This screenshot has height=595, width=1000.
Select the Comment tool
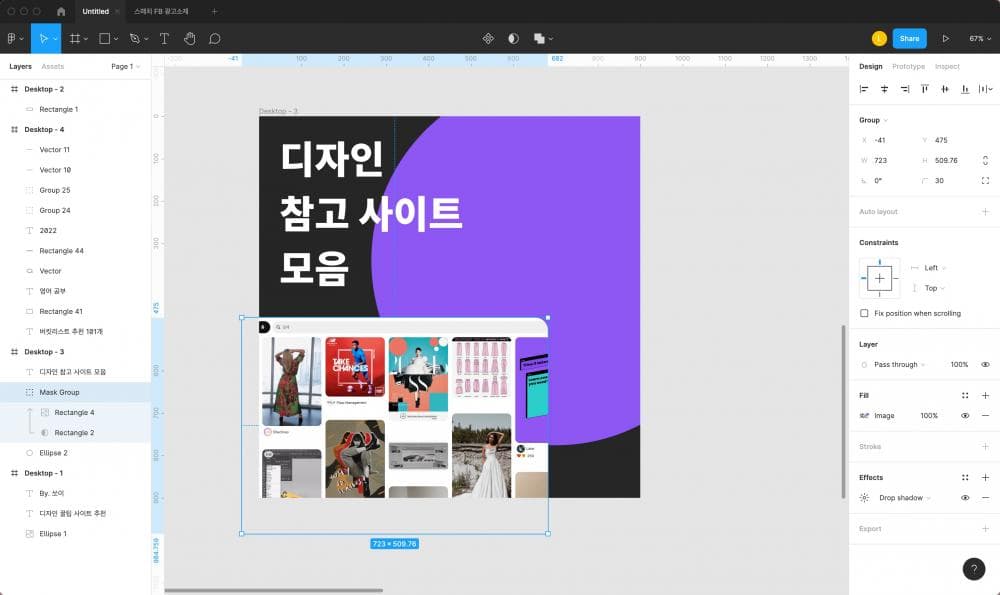coord(214,38)
